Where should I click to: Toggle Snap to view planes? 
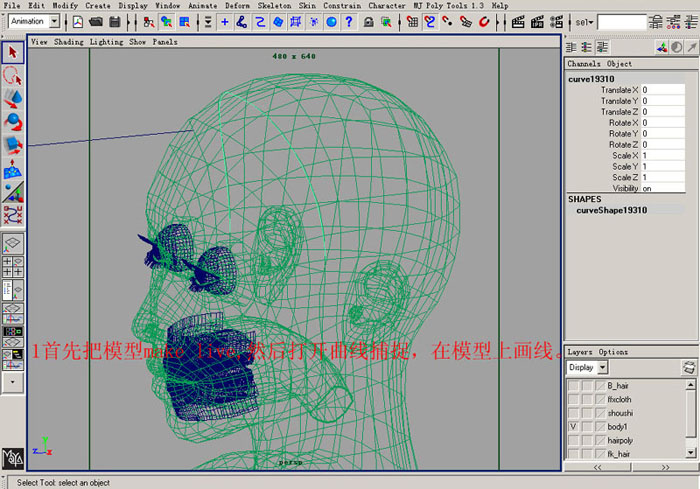[x=466, y=22]
